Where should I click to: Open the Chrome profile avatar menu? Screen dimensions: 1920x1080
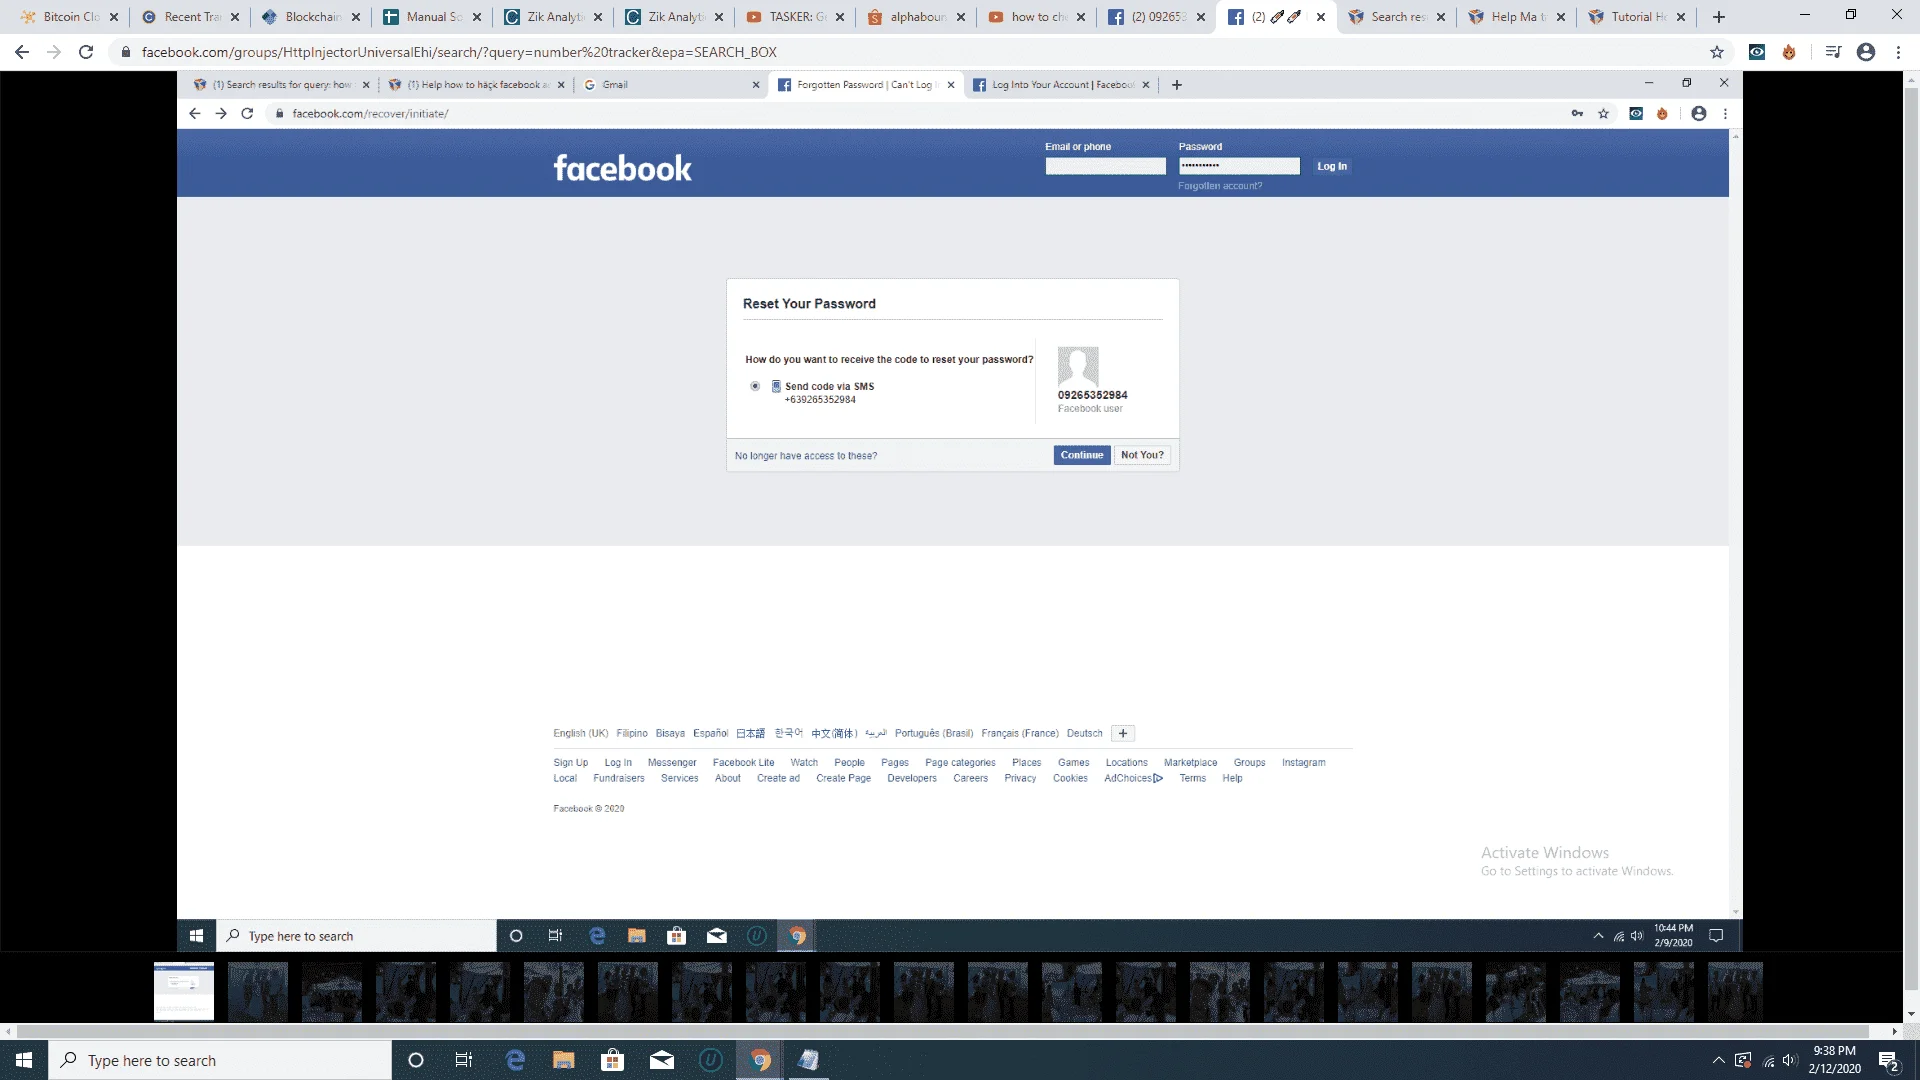click(1866, 52)
